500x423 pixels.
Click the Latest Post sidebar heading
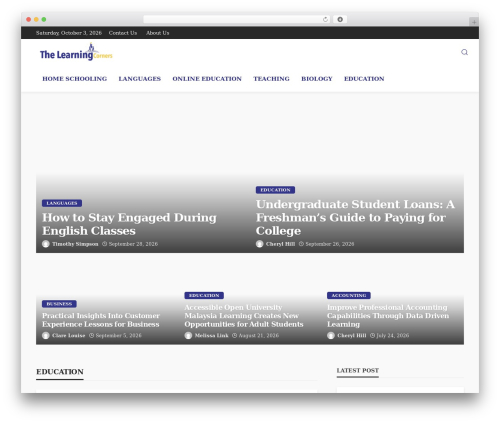coord(358,370)
